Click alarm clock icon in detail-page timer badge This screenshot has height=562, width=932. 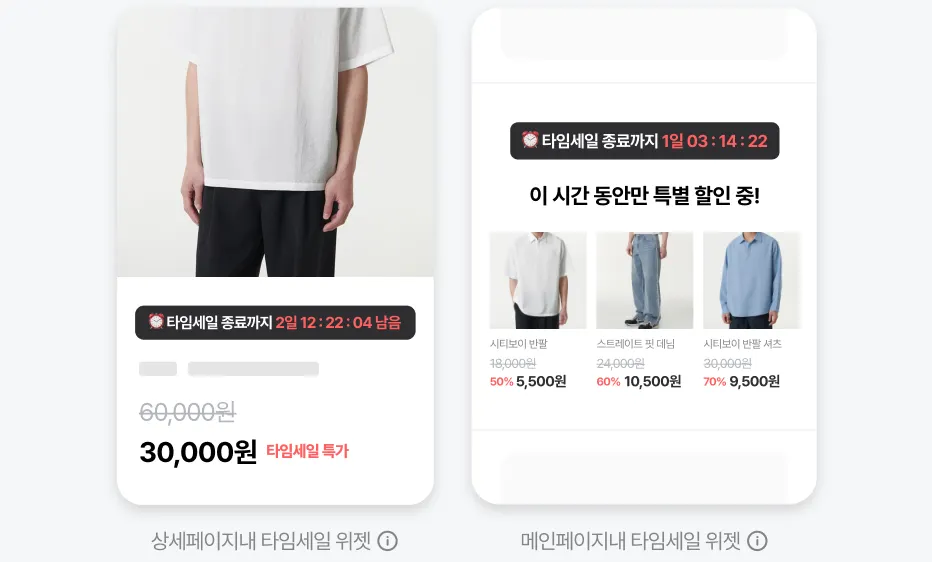[x=156, y=321]
